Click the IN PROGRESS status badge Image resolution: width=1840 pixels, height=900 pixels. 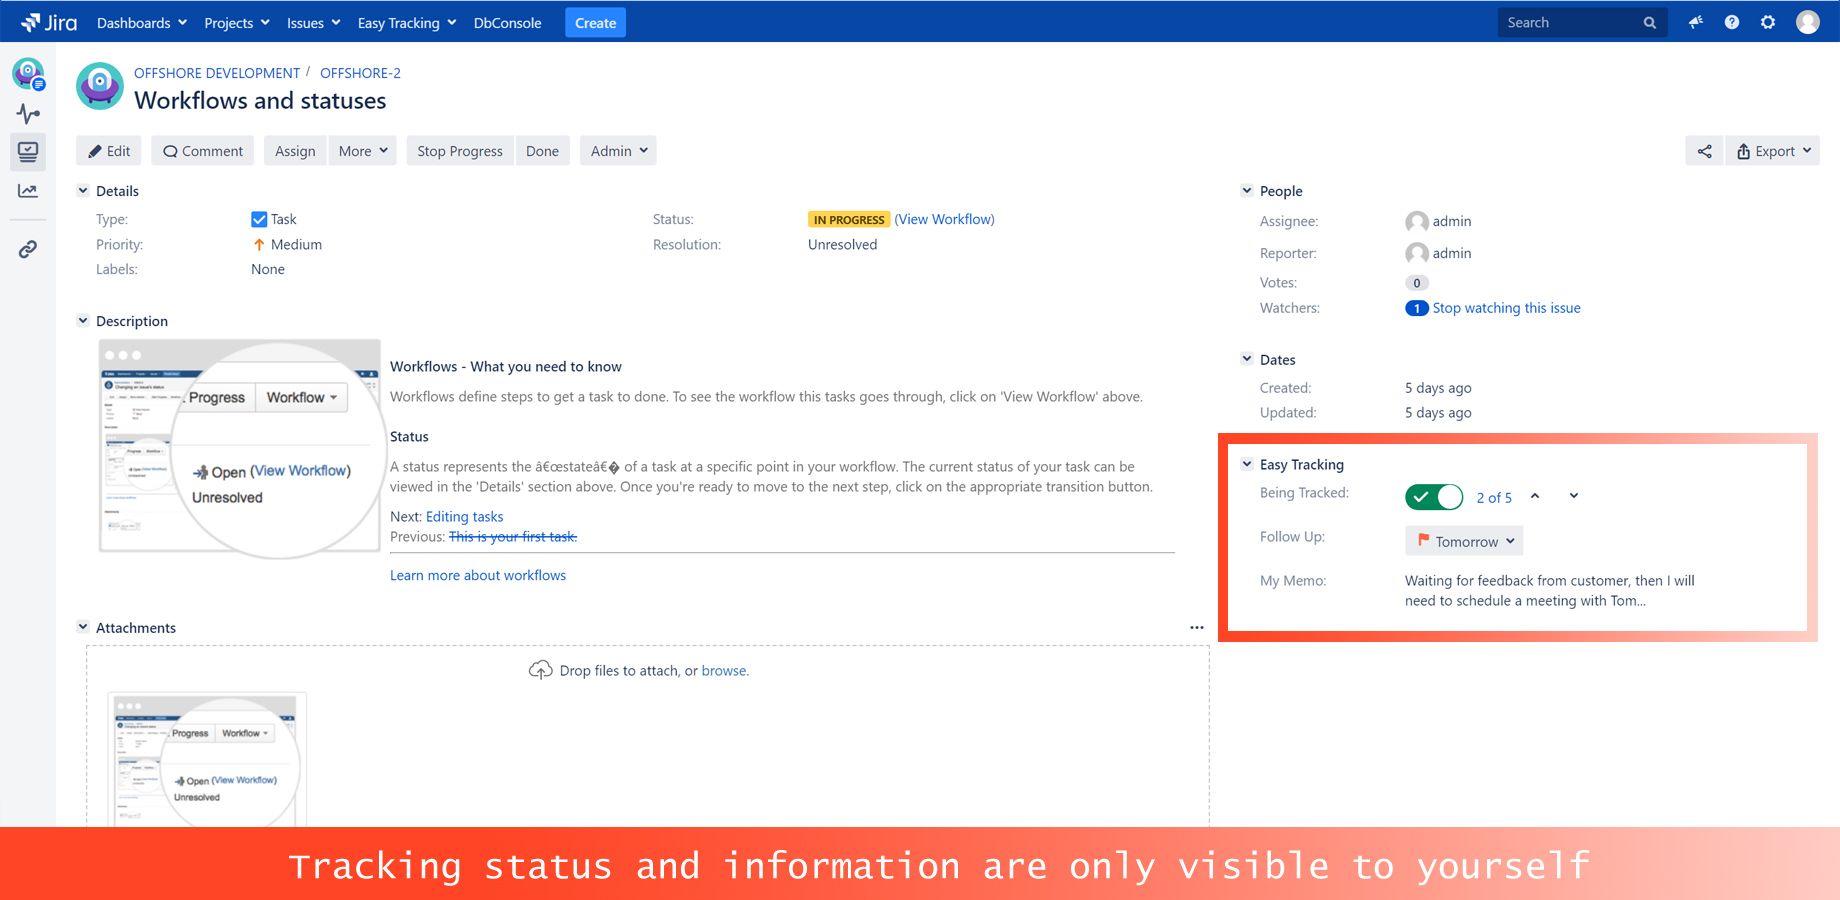click(x=849, y=219)
